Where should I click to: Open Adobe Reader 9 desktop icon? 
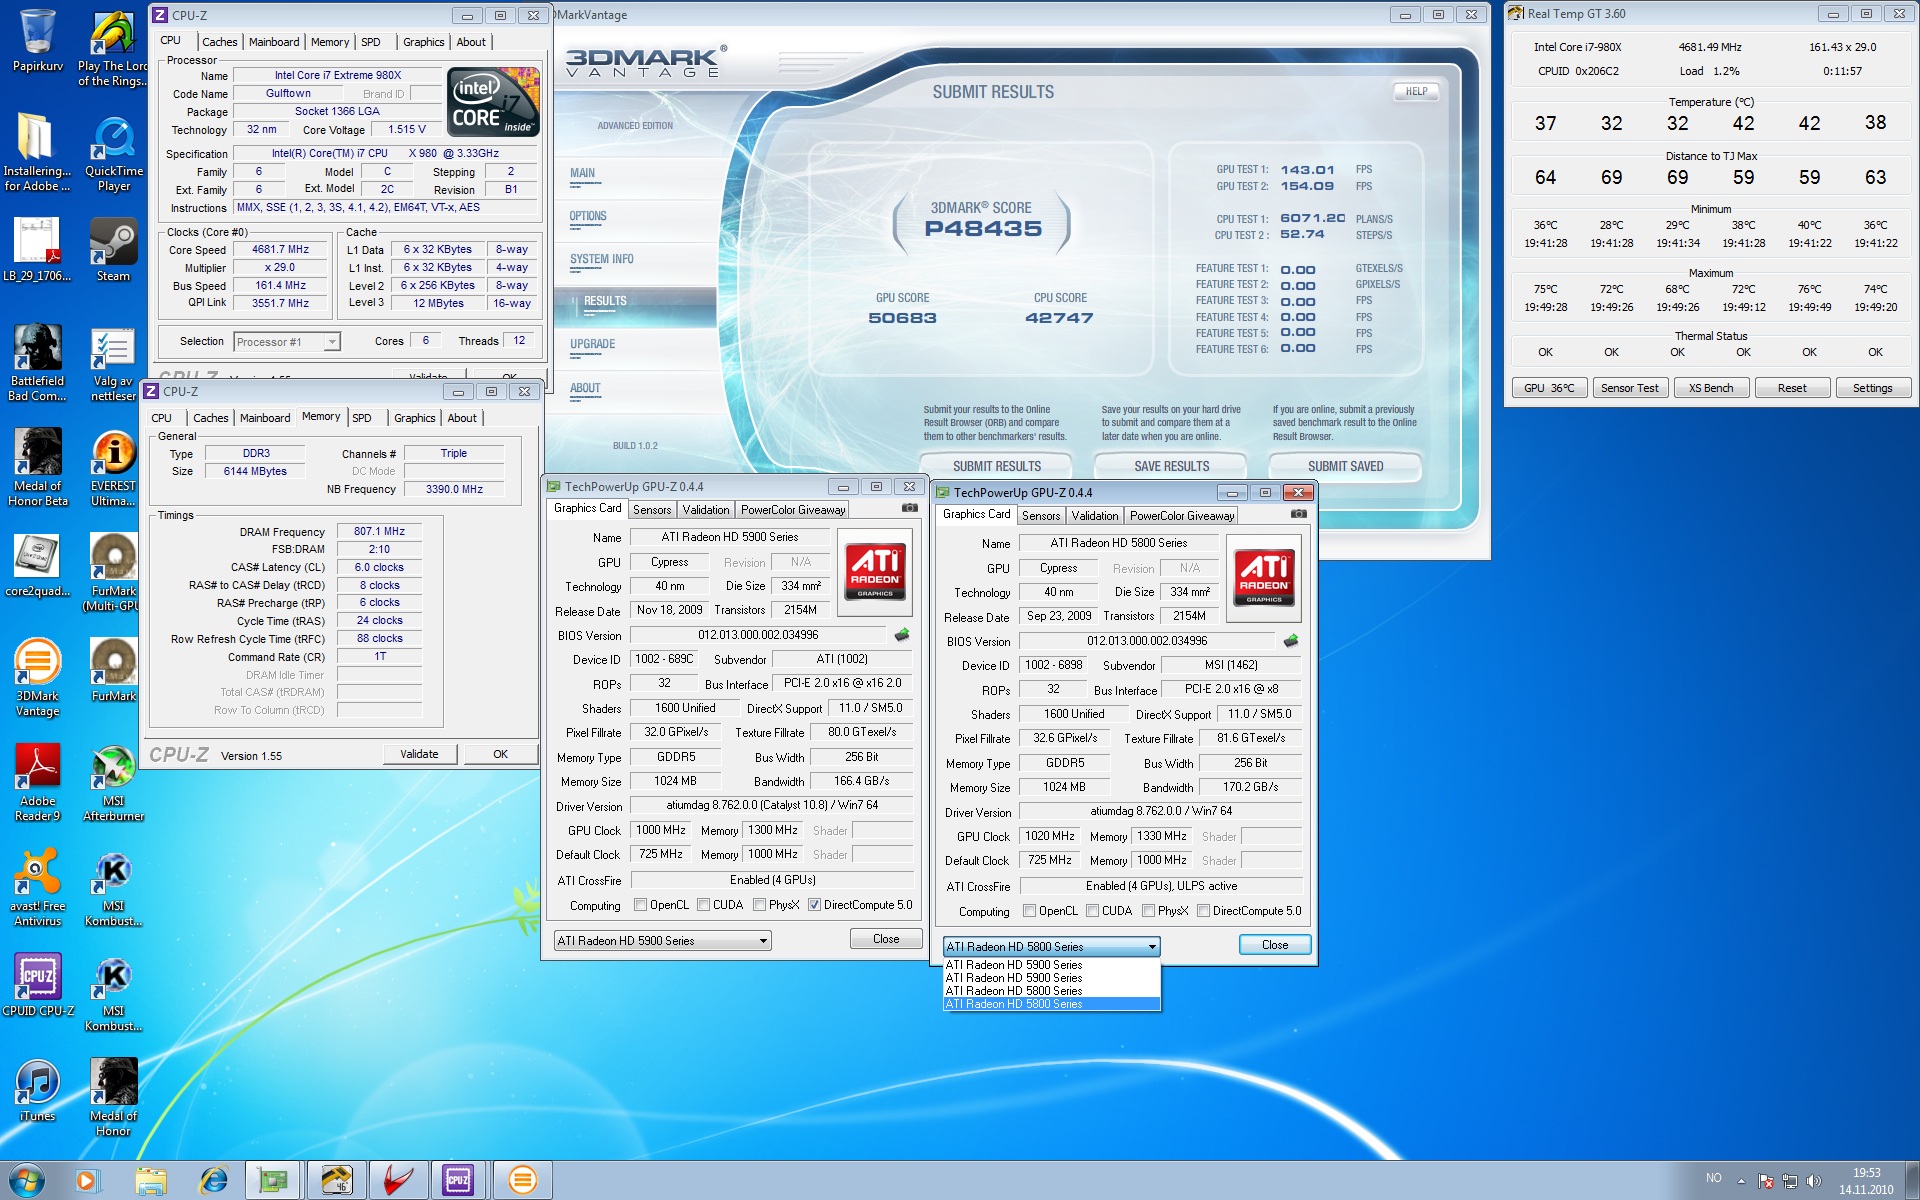pos(38,783)
